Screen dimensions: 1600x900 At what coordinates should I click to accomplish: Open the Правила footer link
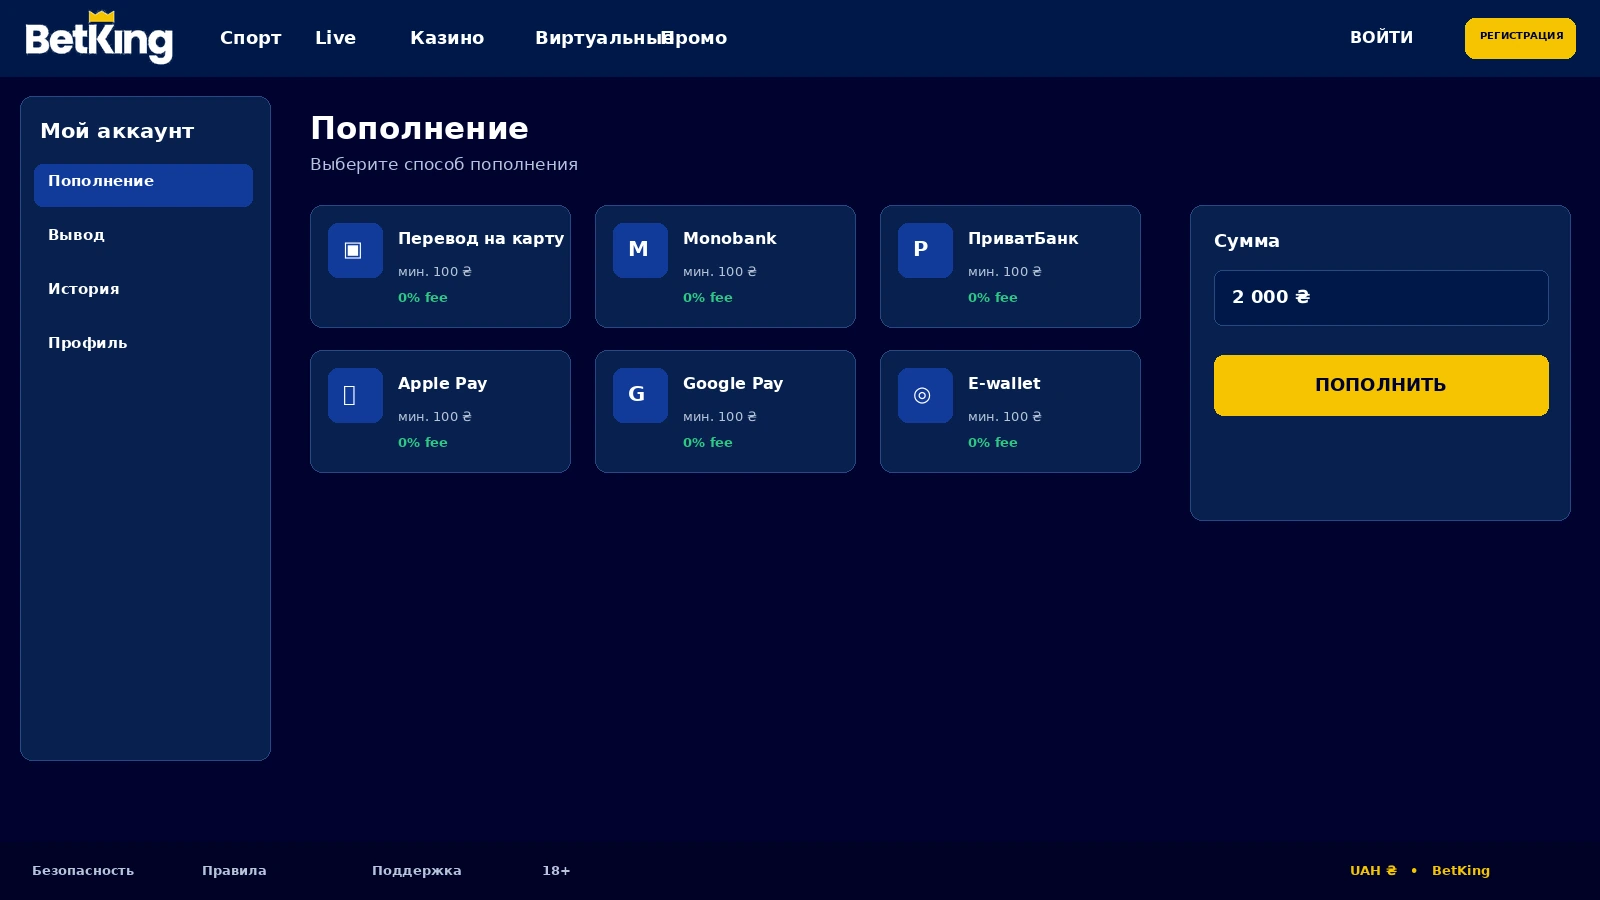click(x=234, y=871)
